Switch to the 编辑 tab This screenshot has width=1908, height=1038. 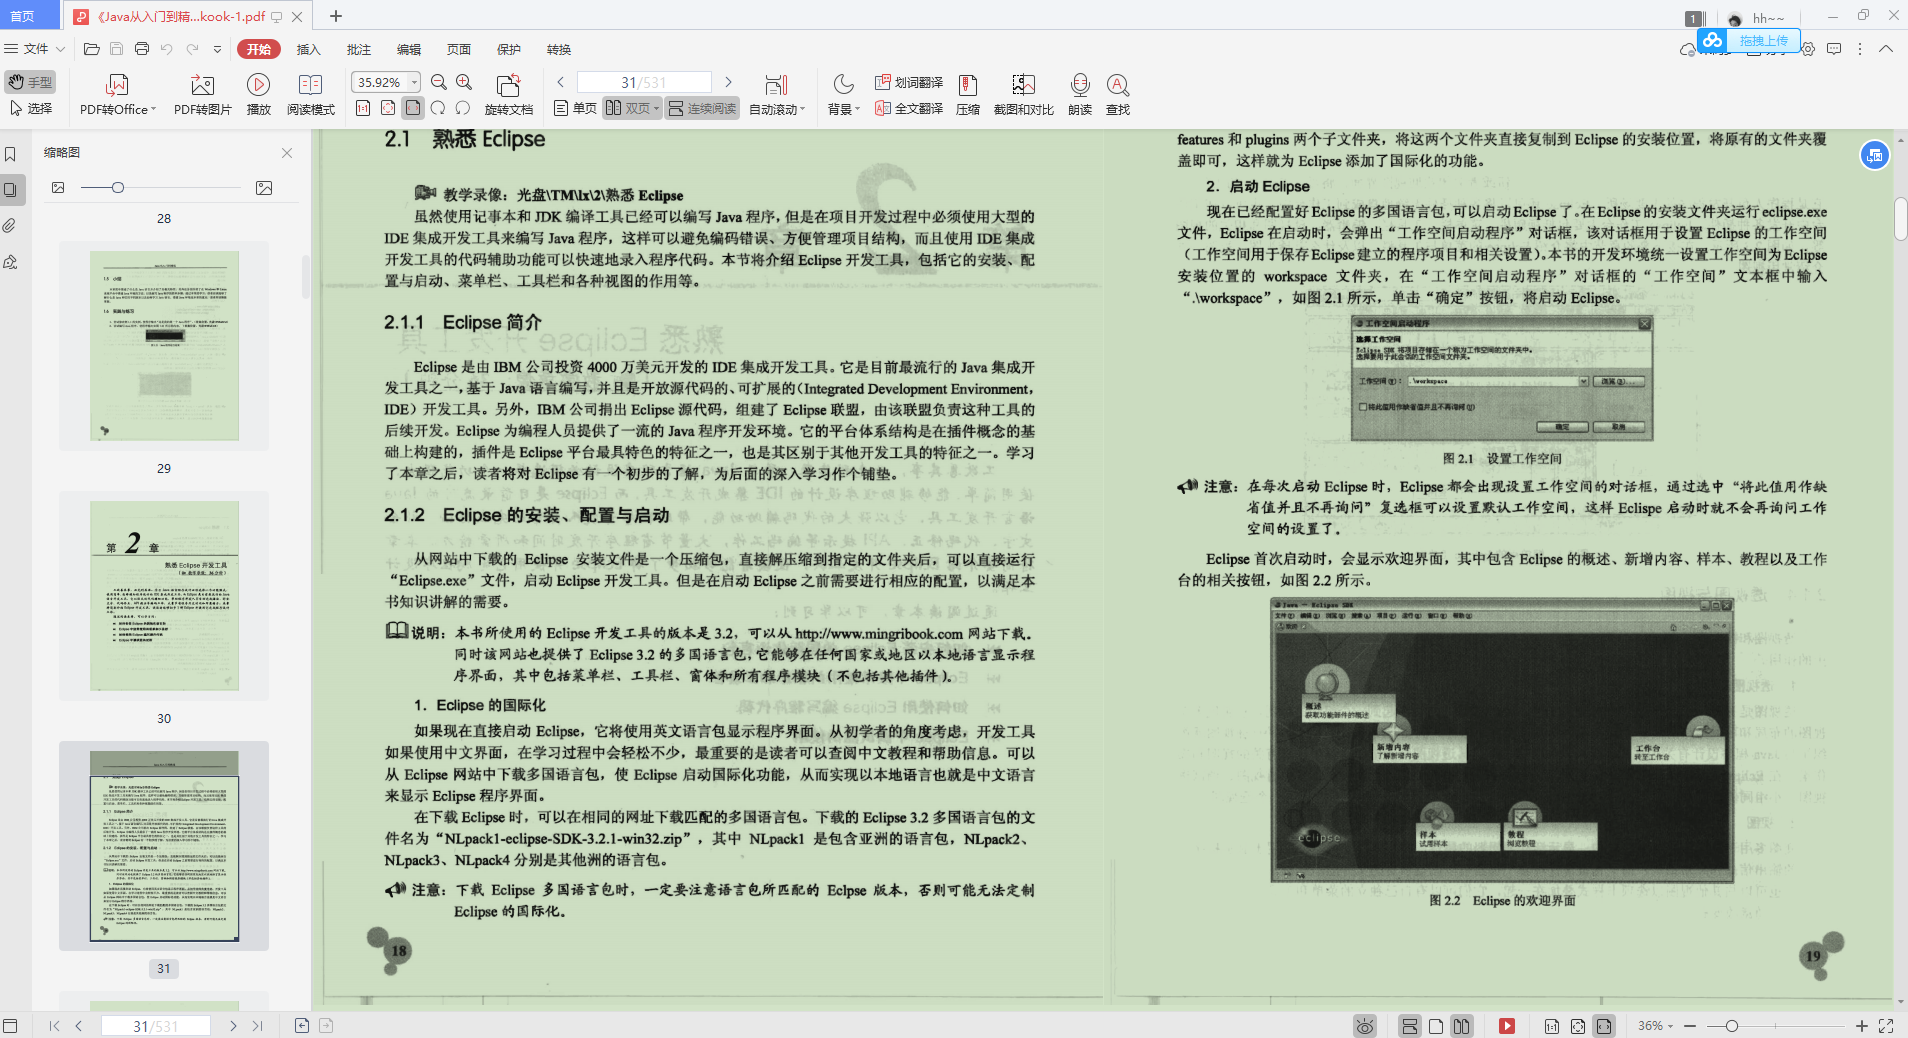tap(409, 49)
